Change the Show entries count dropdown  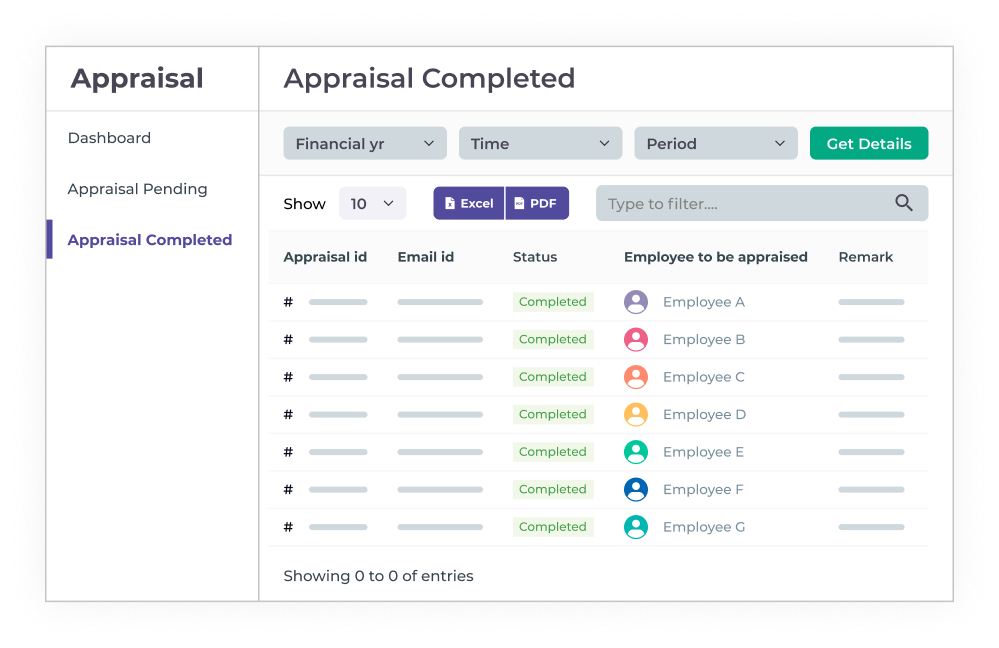[x=373, y=203]
